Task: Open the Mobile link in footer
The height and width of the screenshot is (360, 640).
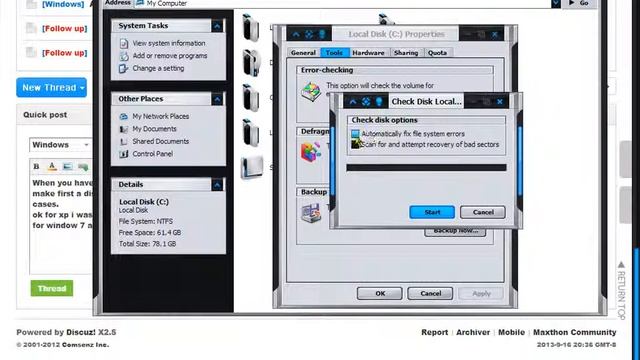Action: (x=511, y=332)
